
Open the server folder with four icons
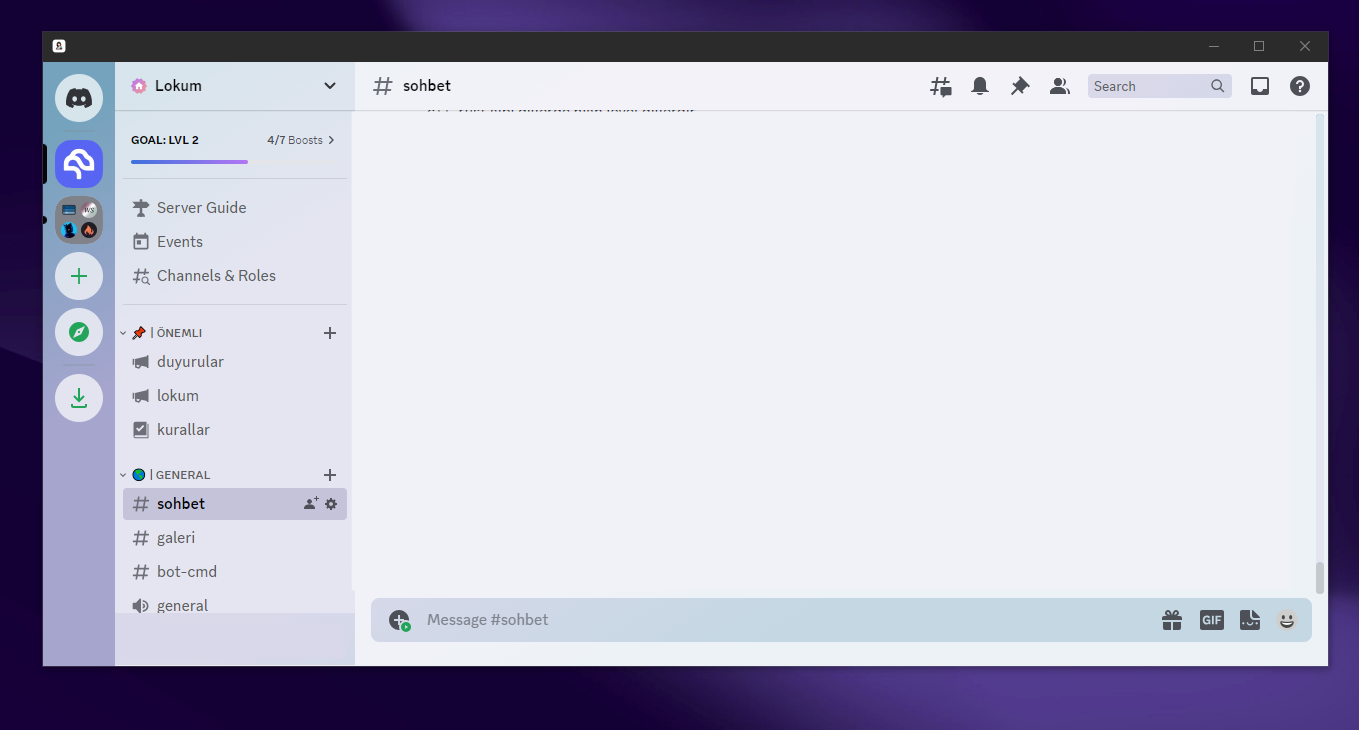pyautogui.click(x=79, y=220)
